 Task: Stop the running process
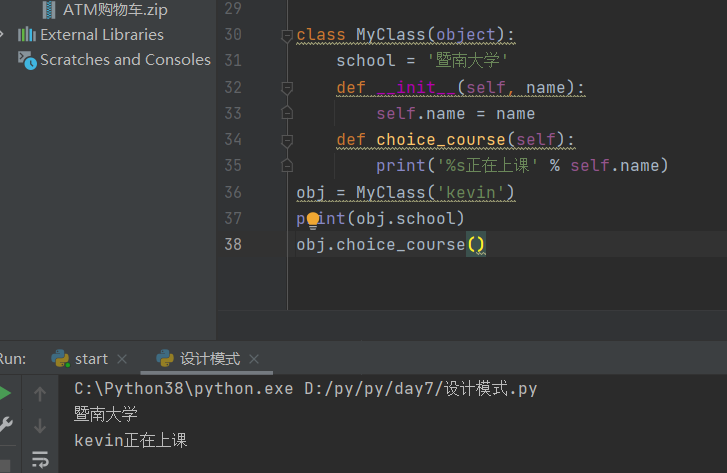point(5,466)
